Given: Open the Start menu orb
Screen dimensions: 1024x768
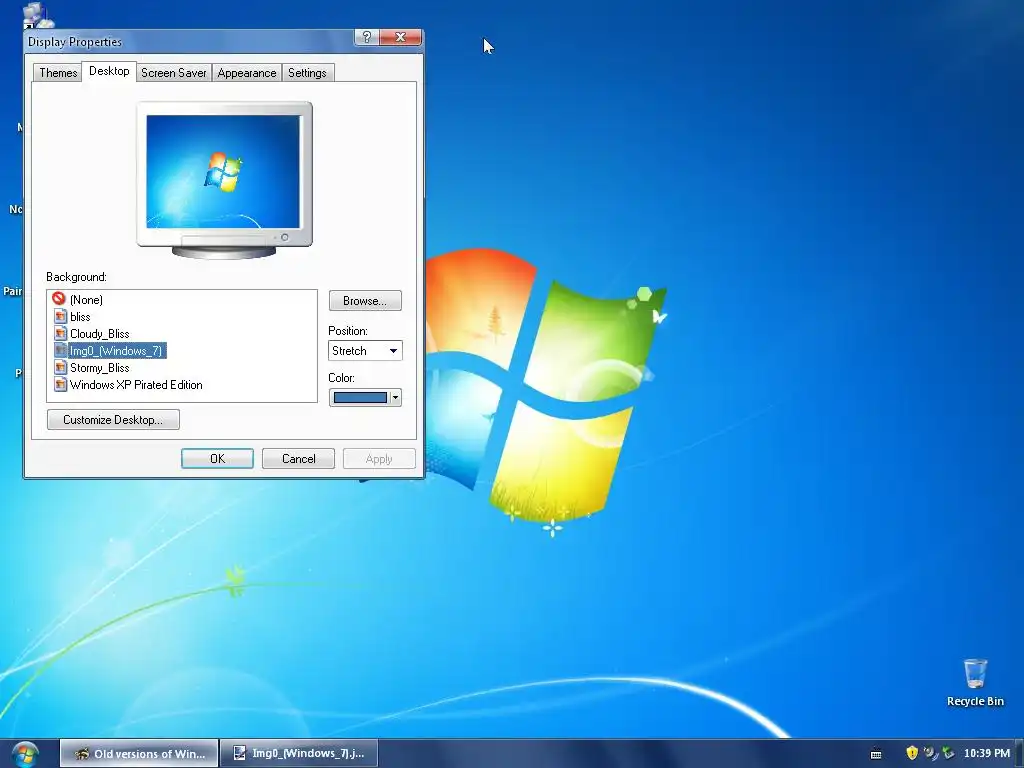Looking at the screenshot, I should coord(25,754).
